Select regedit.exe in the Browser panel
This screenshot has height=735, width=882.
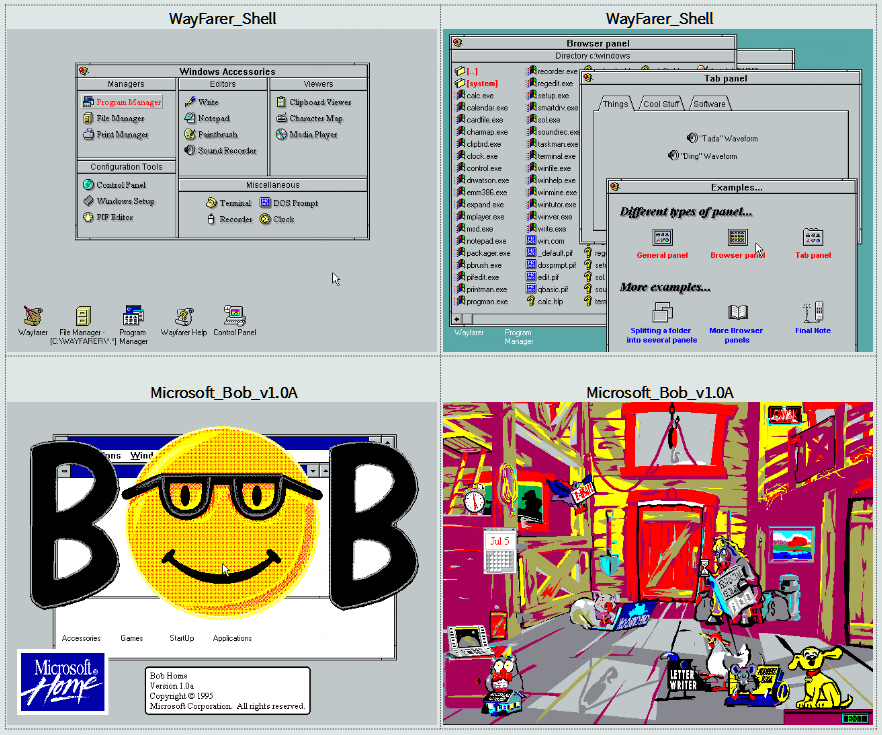550,83
